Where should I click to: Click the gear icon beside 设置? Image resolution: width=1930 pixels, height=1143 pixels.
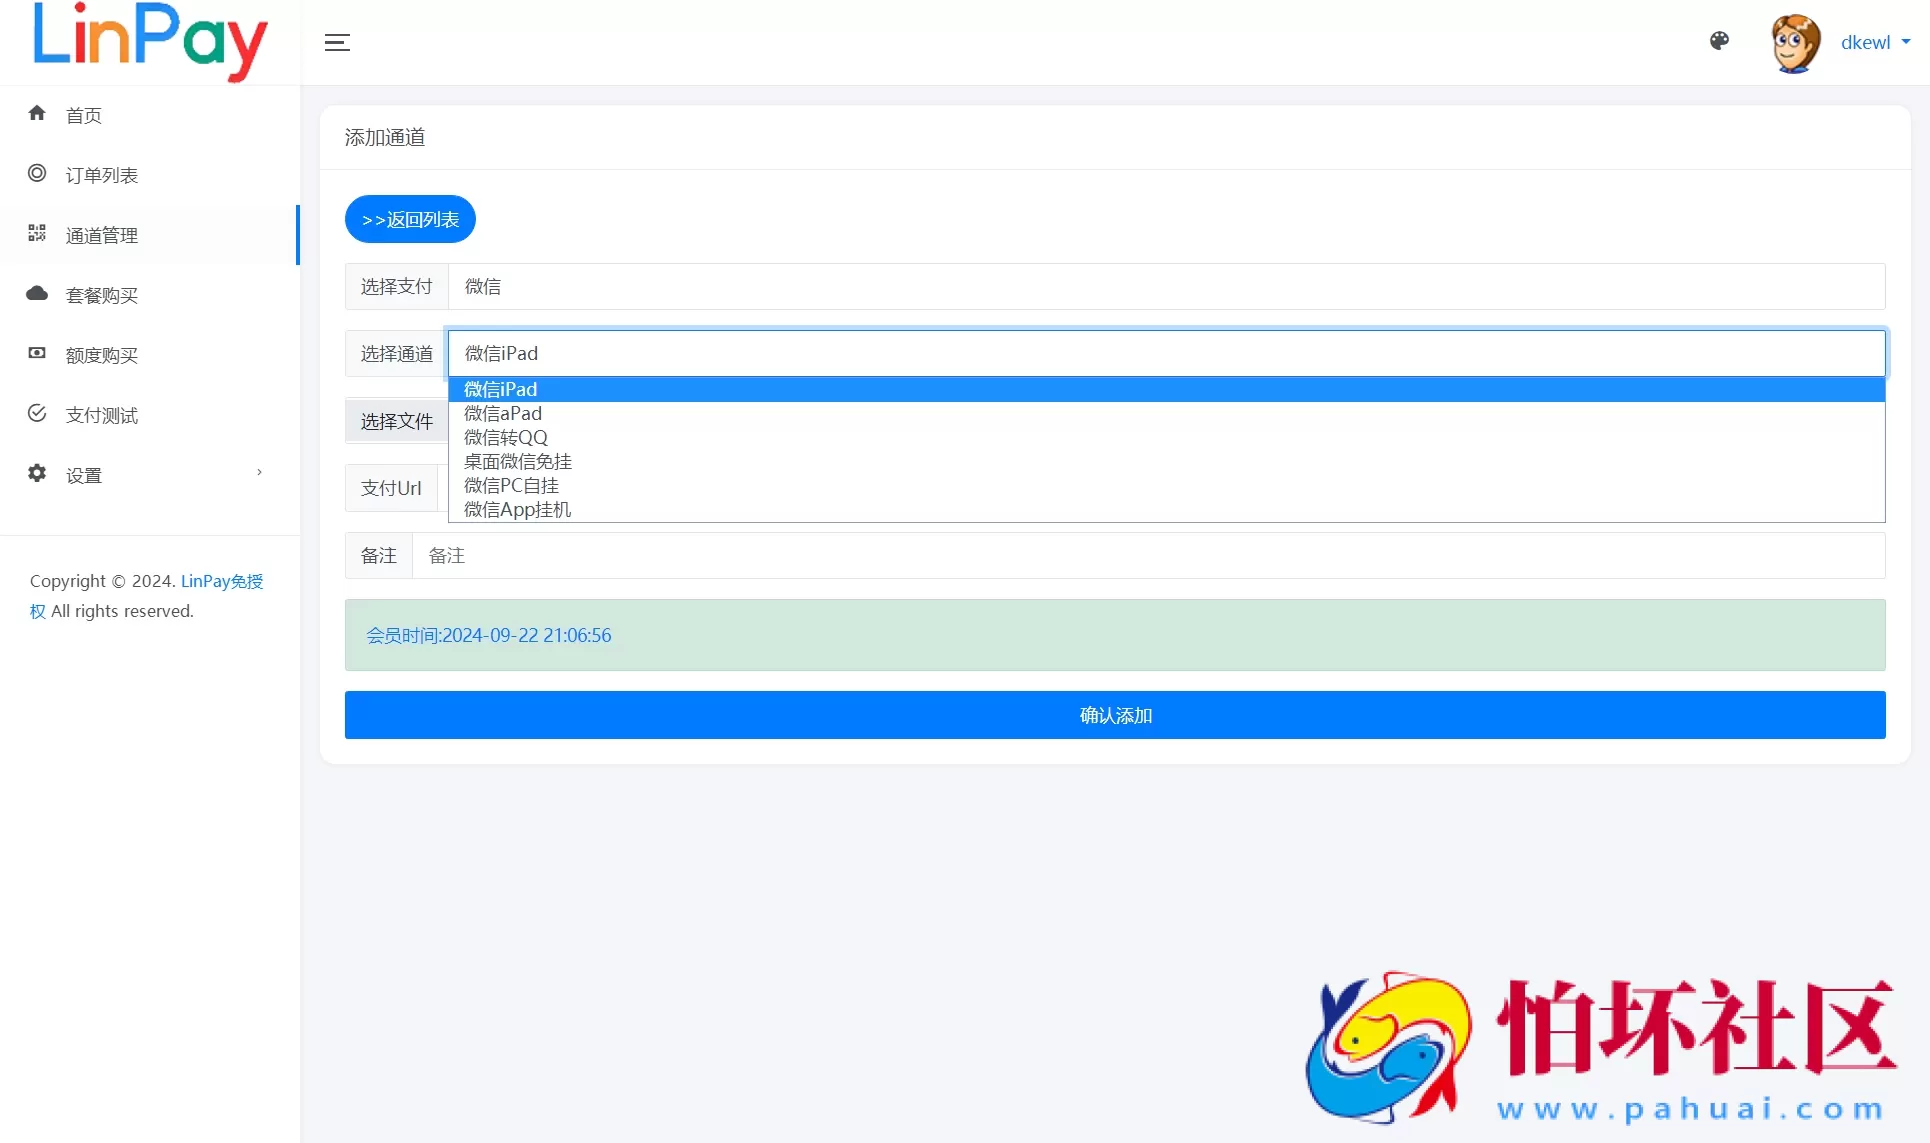tap(37, 473)
